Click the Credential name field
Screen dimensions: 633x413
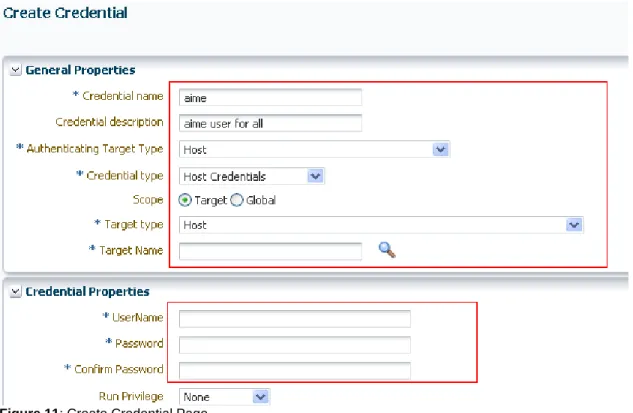pyautogui.click(x=270, y=98)
